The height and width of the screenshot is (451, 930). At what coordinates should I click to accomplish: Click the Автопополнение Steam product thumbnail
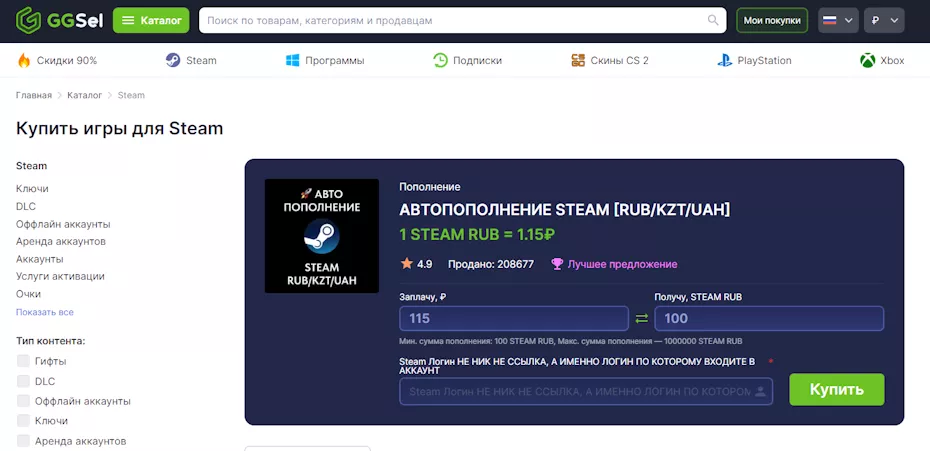[321, 236]
